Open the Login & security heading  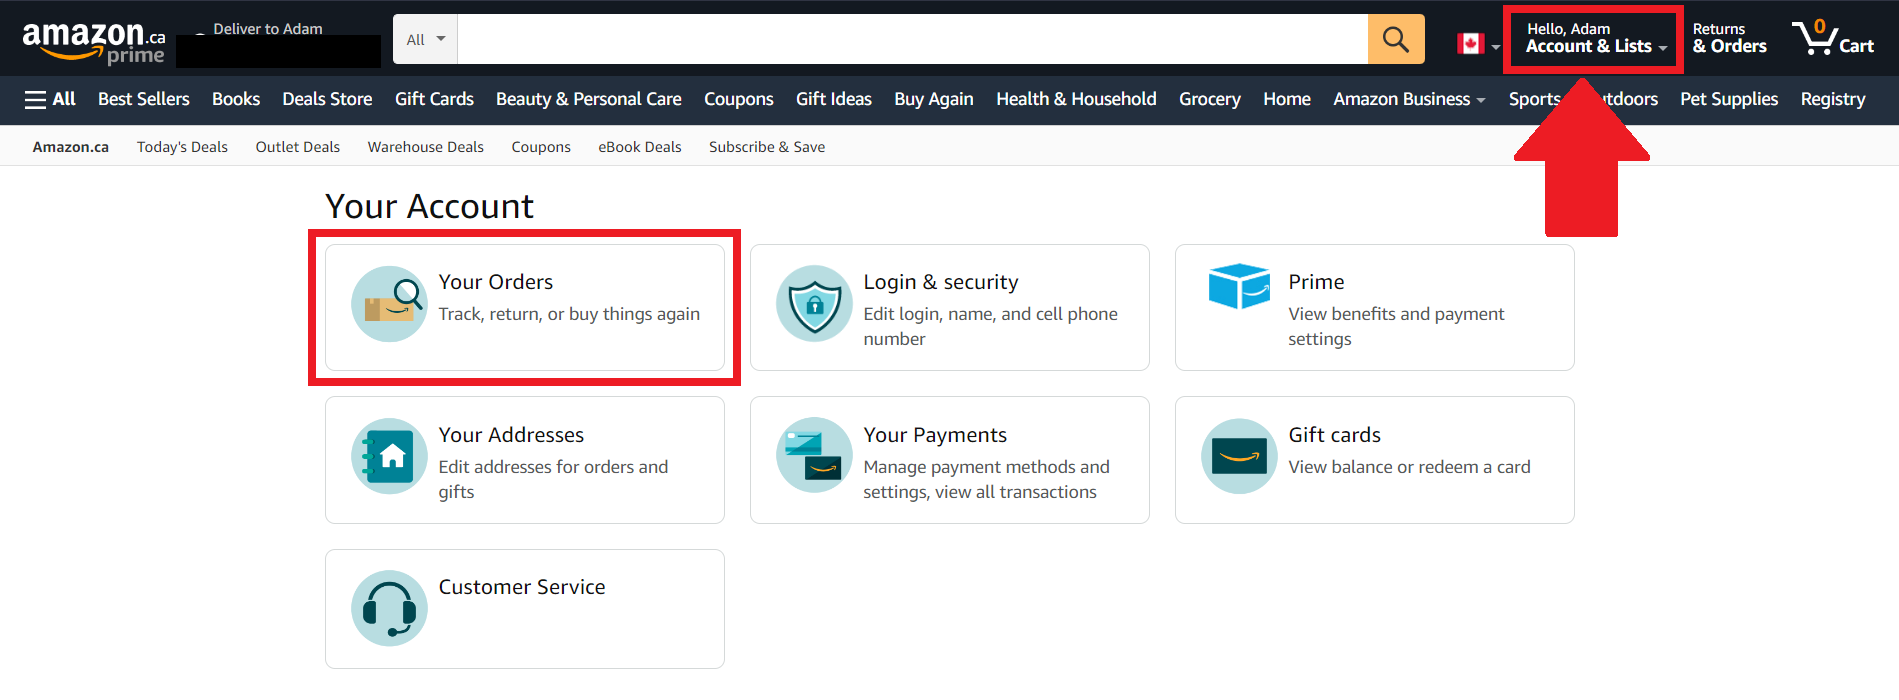[x=941, y=282]
